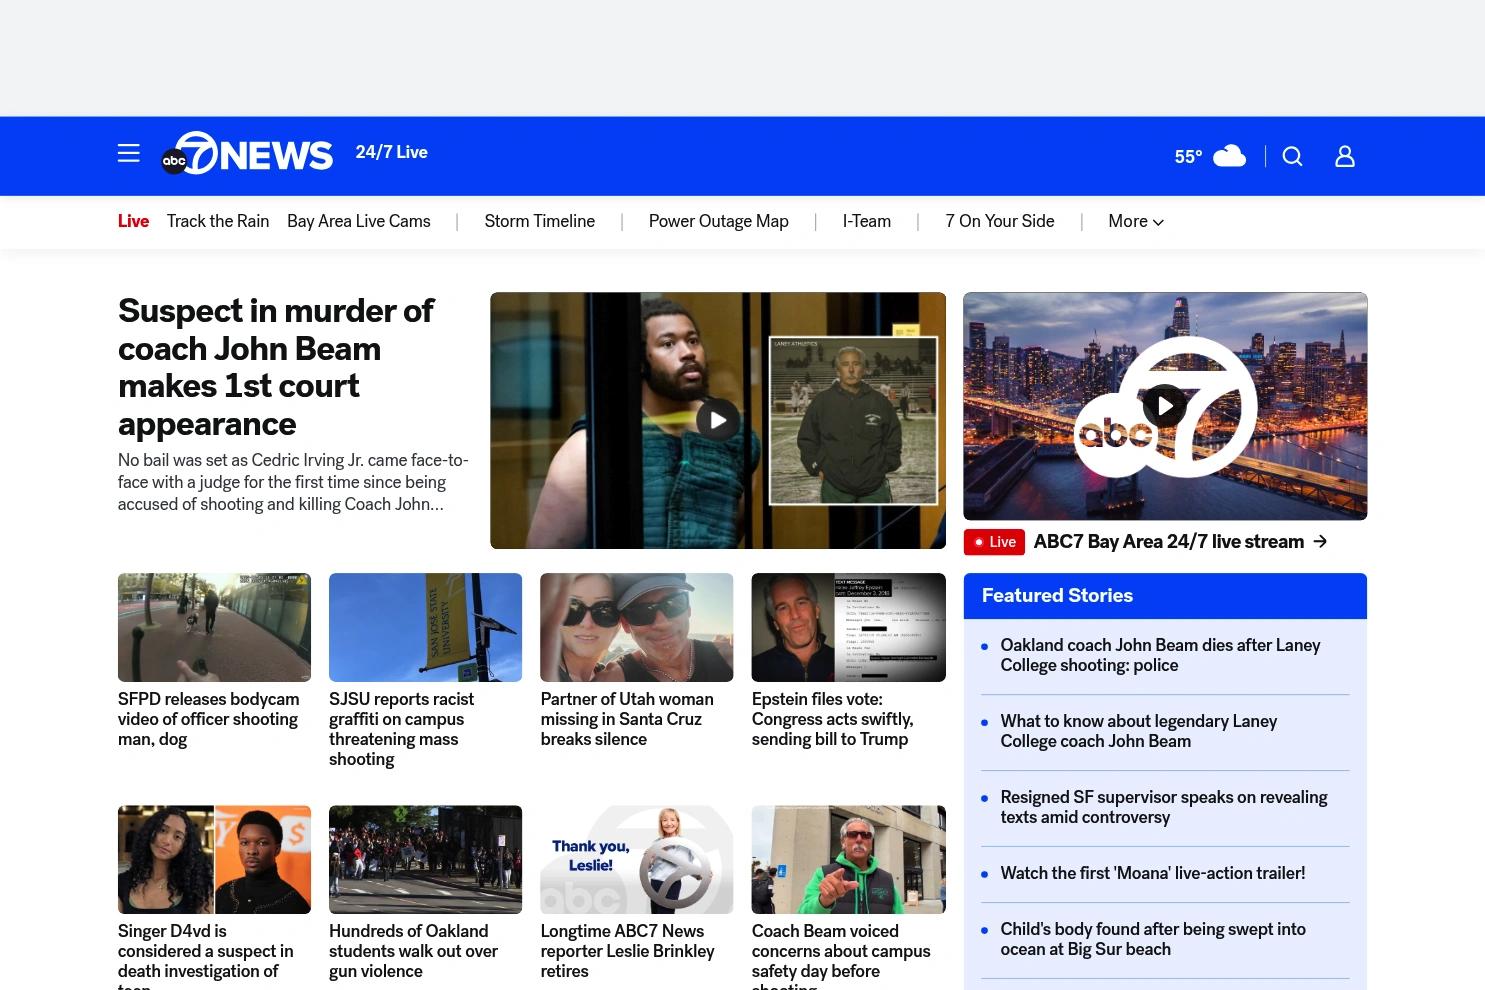Open the Featured Stories header
This screenshot has width=1485, height=990.
click(x=1165, y=596)
